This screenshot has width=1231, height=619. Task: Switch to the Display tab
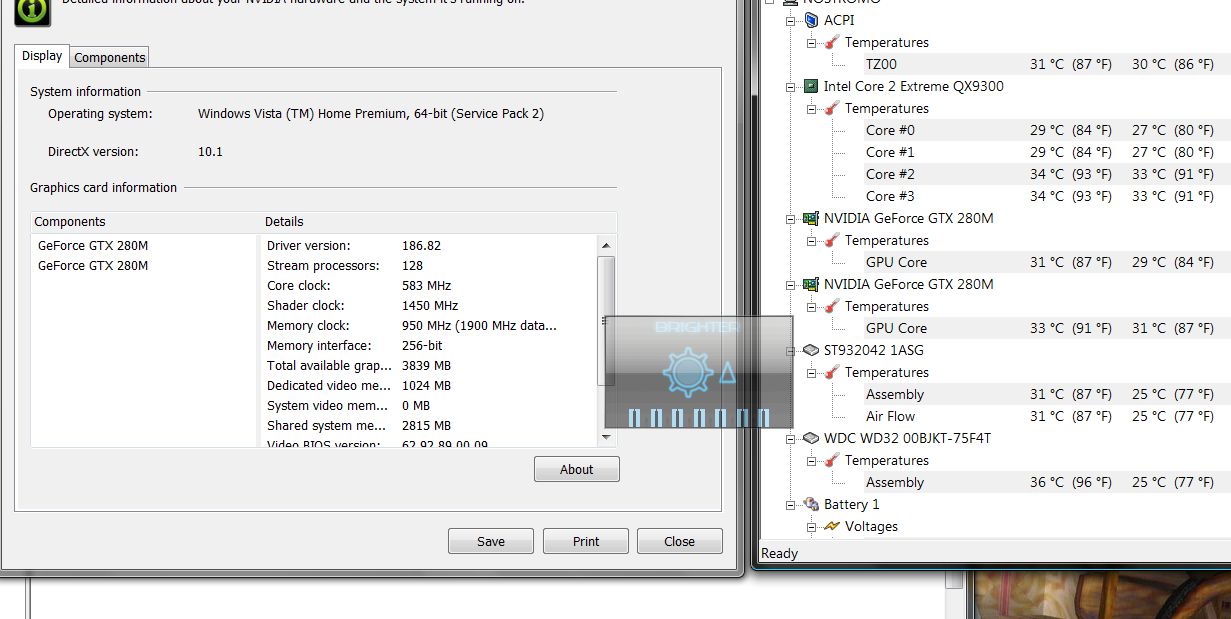(x=42, y=56)
